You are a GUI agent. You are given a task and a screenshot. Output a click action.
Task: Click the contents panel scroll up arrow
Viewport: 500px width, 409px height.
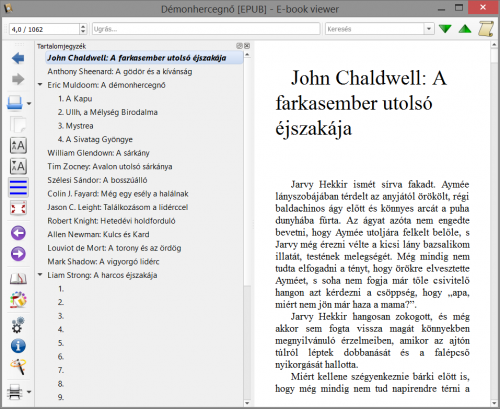(x=247, y=54)
